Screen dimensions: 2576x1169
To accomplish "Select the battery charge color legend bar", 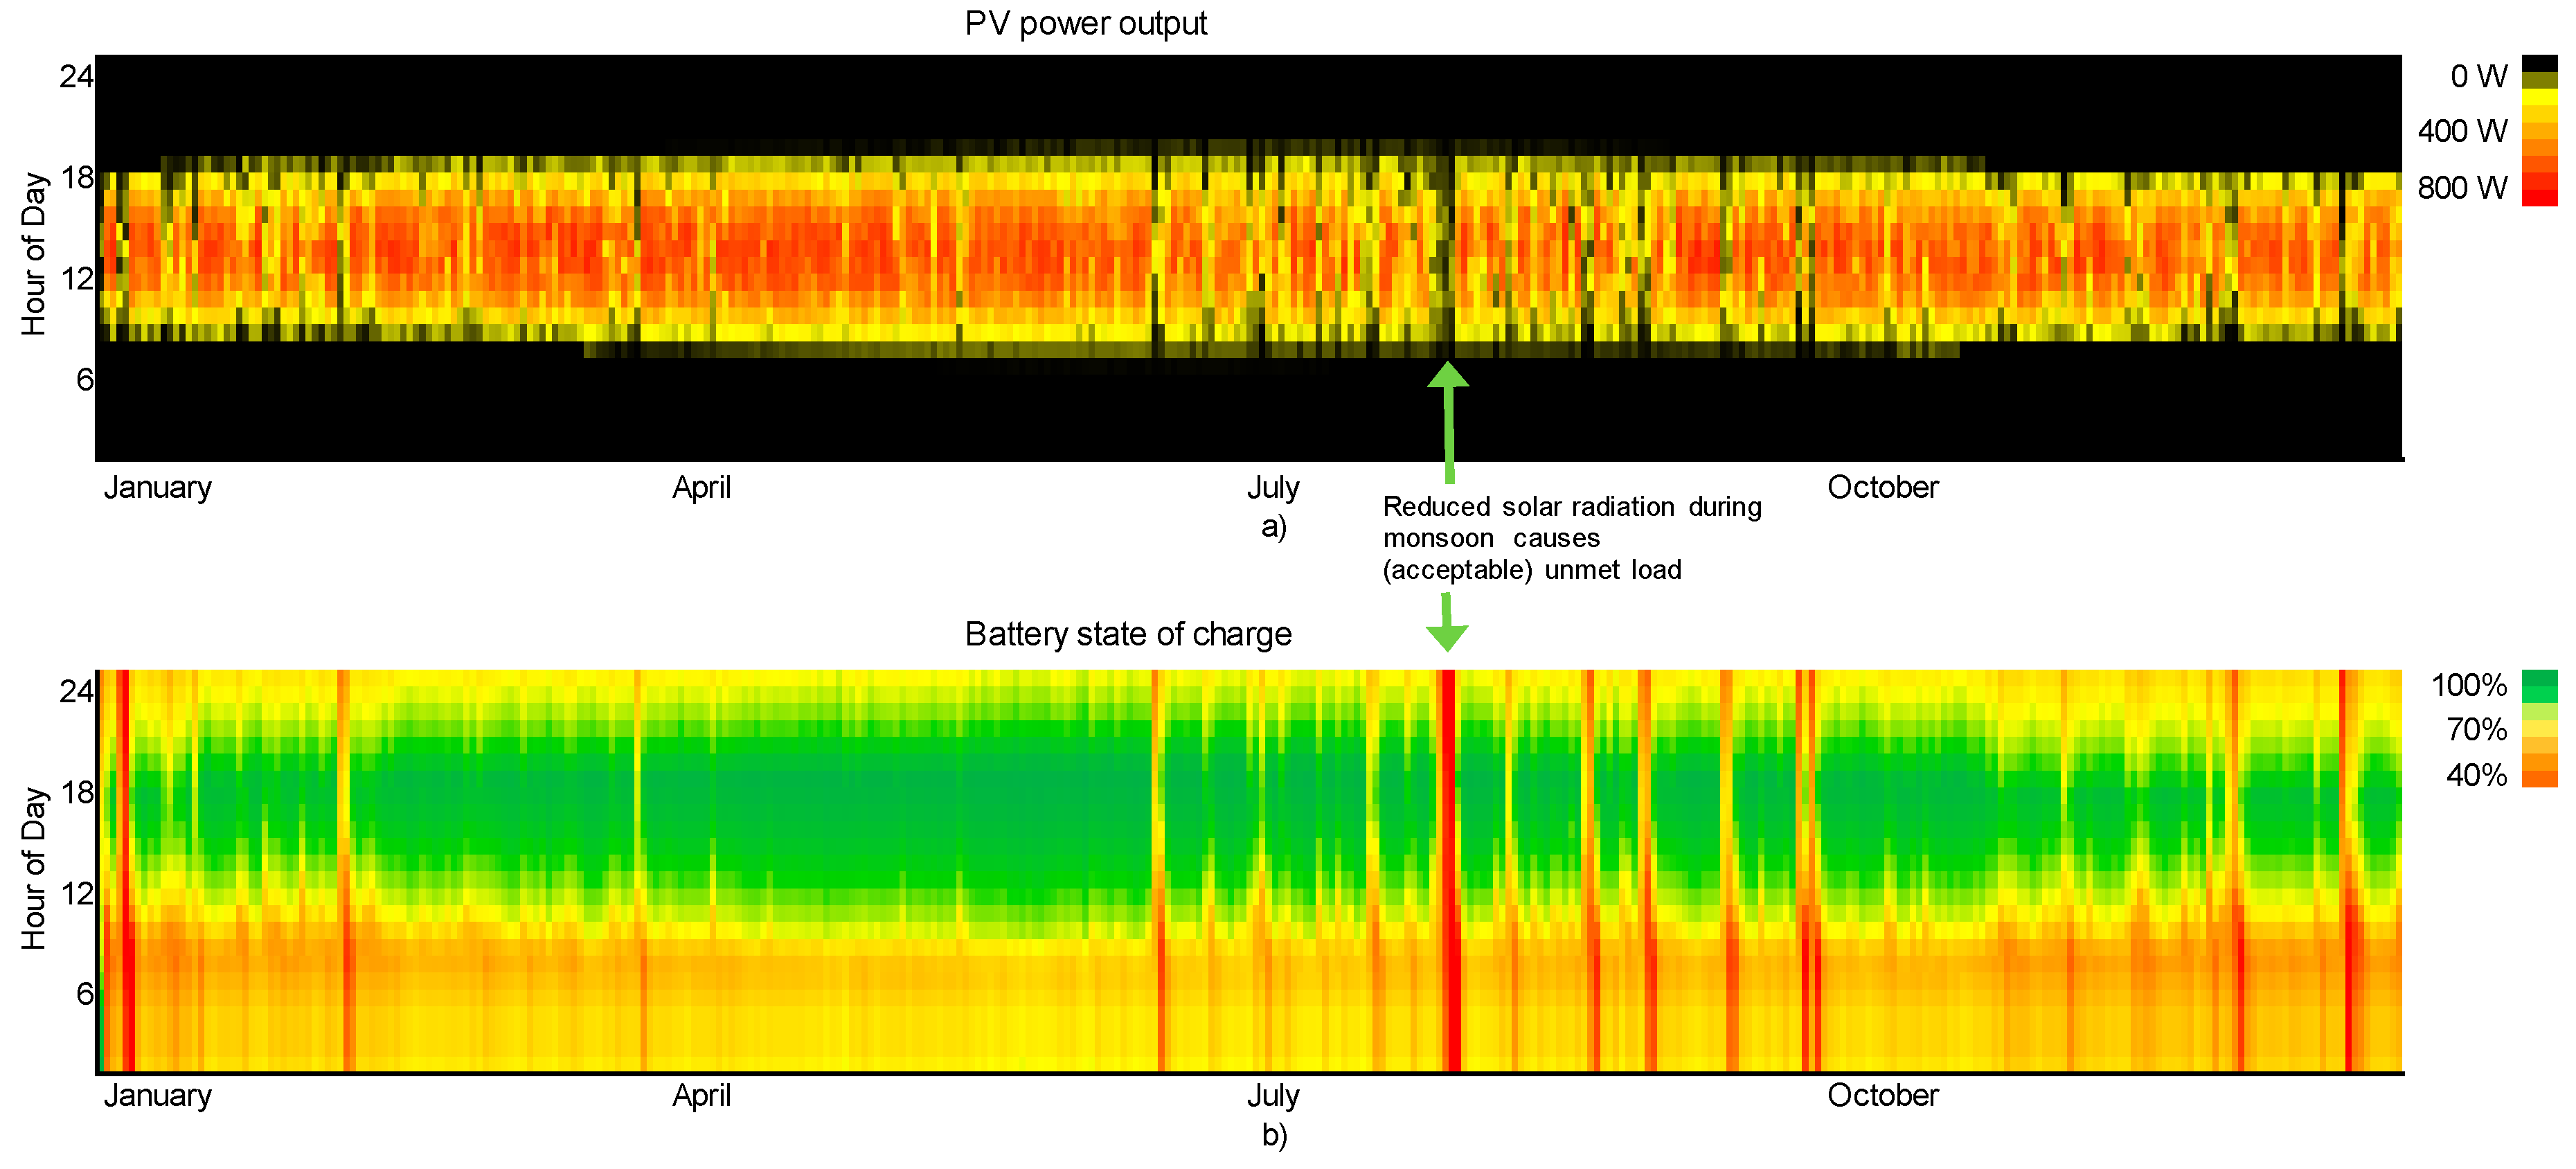I will tap(2539, 729).
